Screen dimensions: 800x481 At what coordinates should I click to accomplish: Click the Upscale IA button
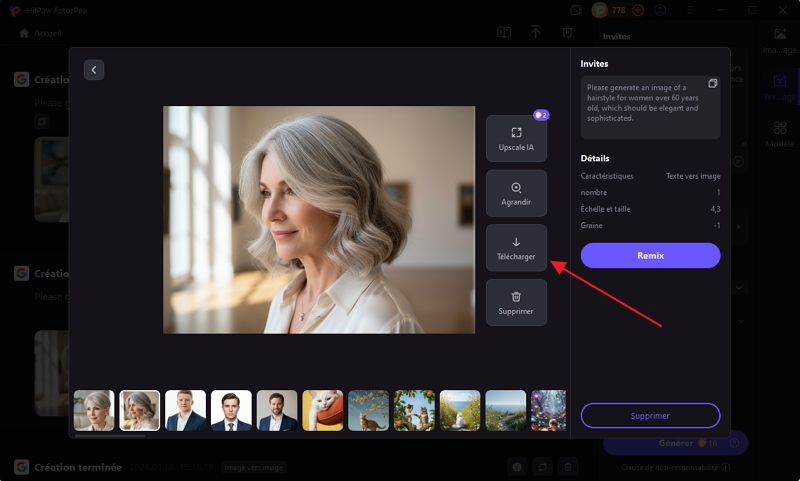point(516,138)
